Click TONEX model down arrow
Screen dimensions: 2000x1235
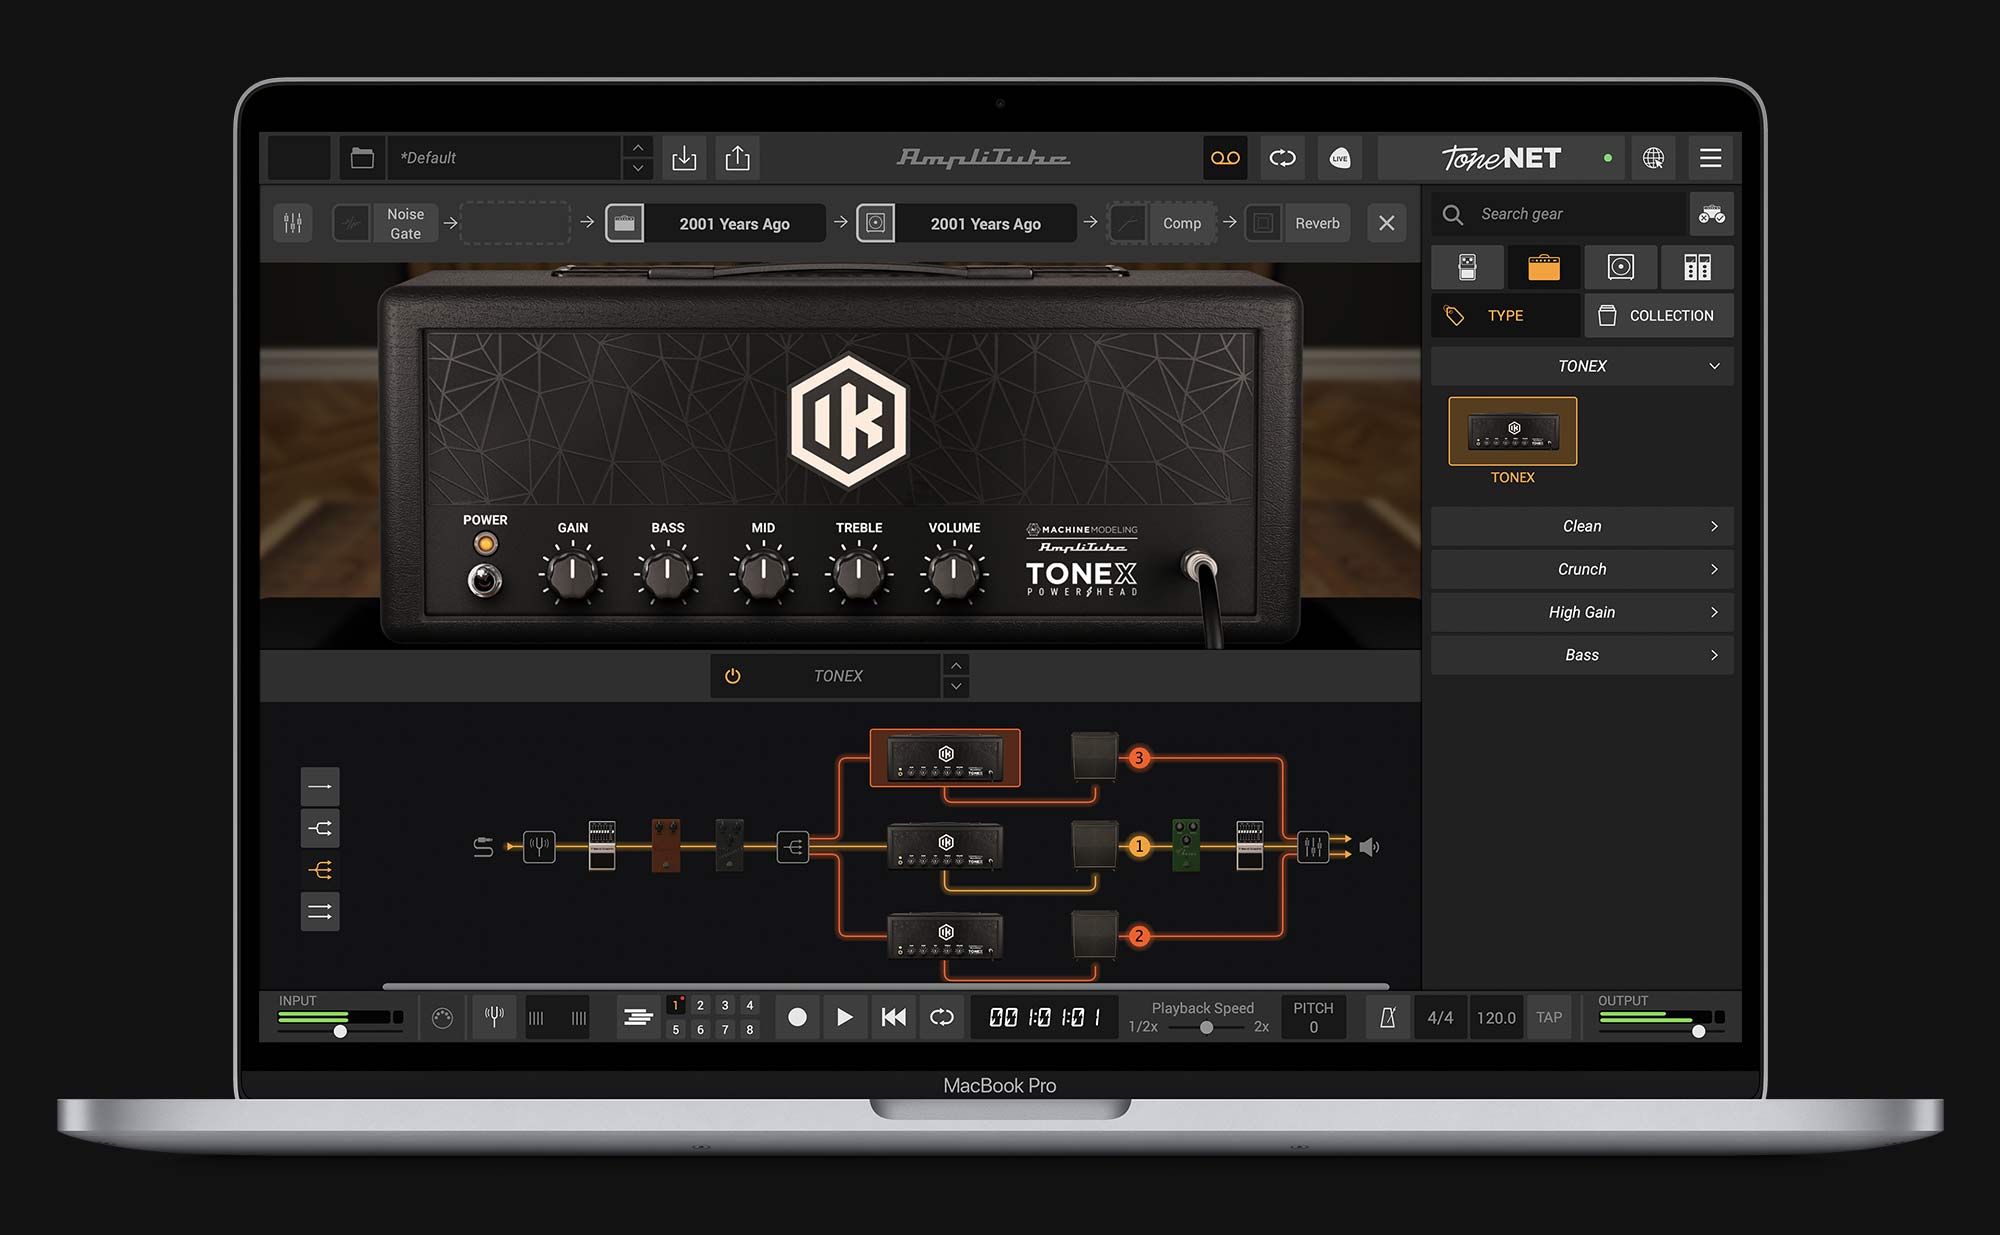coord(956,687)
